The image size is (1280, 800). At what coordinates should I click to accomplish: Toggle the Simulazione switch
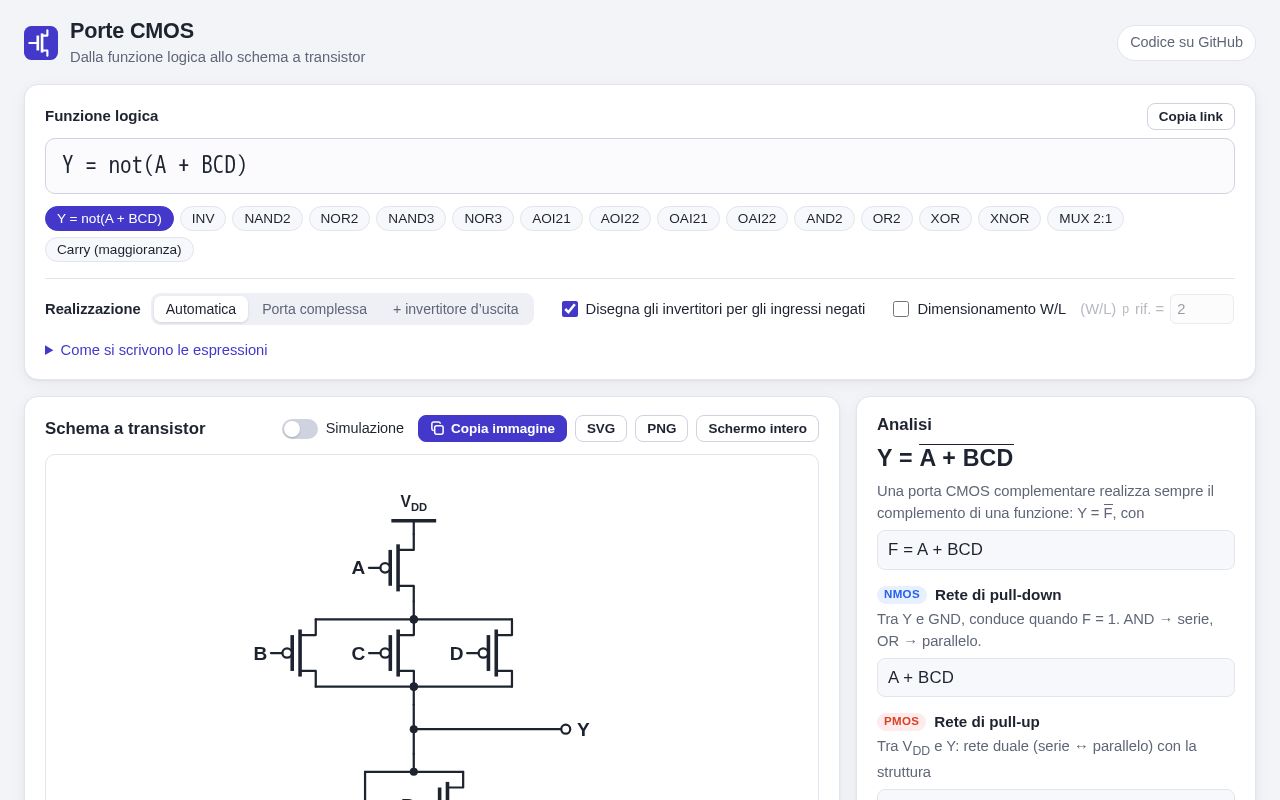coord(300,429)
